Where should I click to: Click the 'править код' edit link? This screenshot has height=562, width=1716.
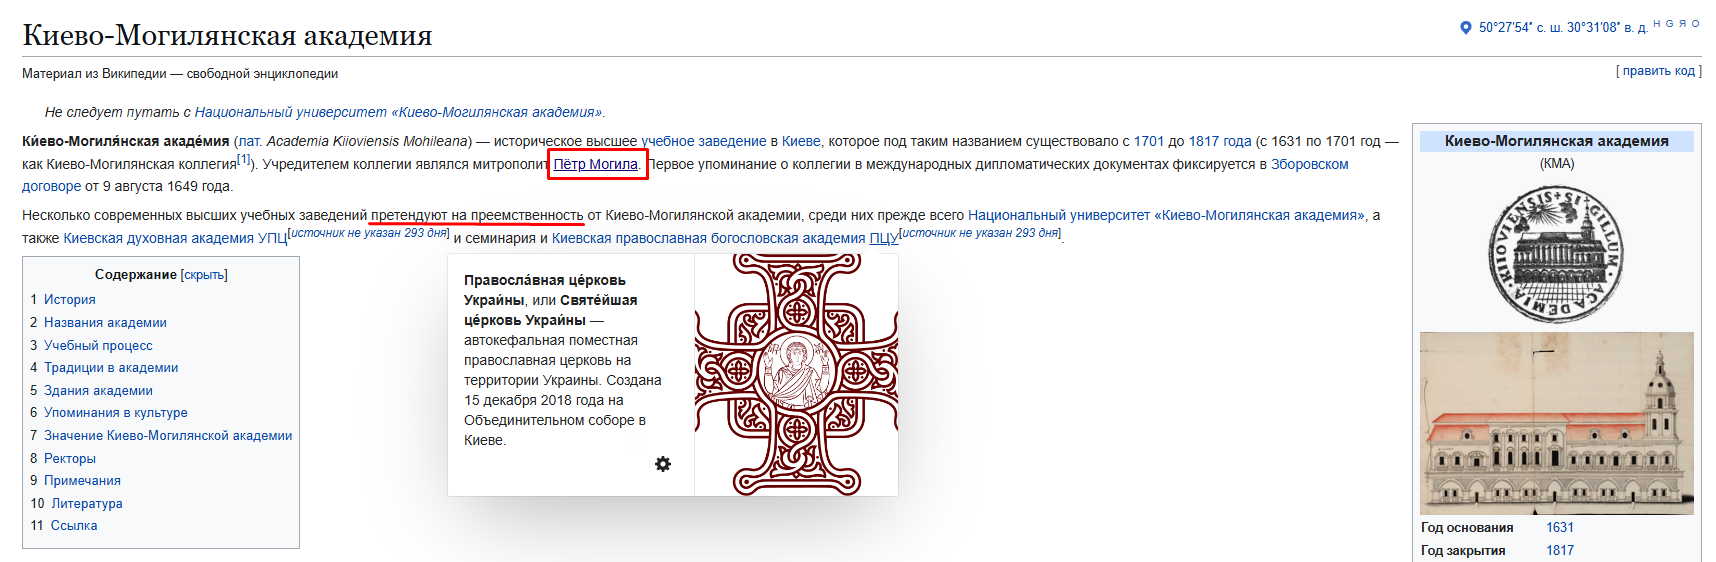[x=1659, y=71]
